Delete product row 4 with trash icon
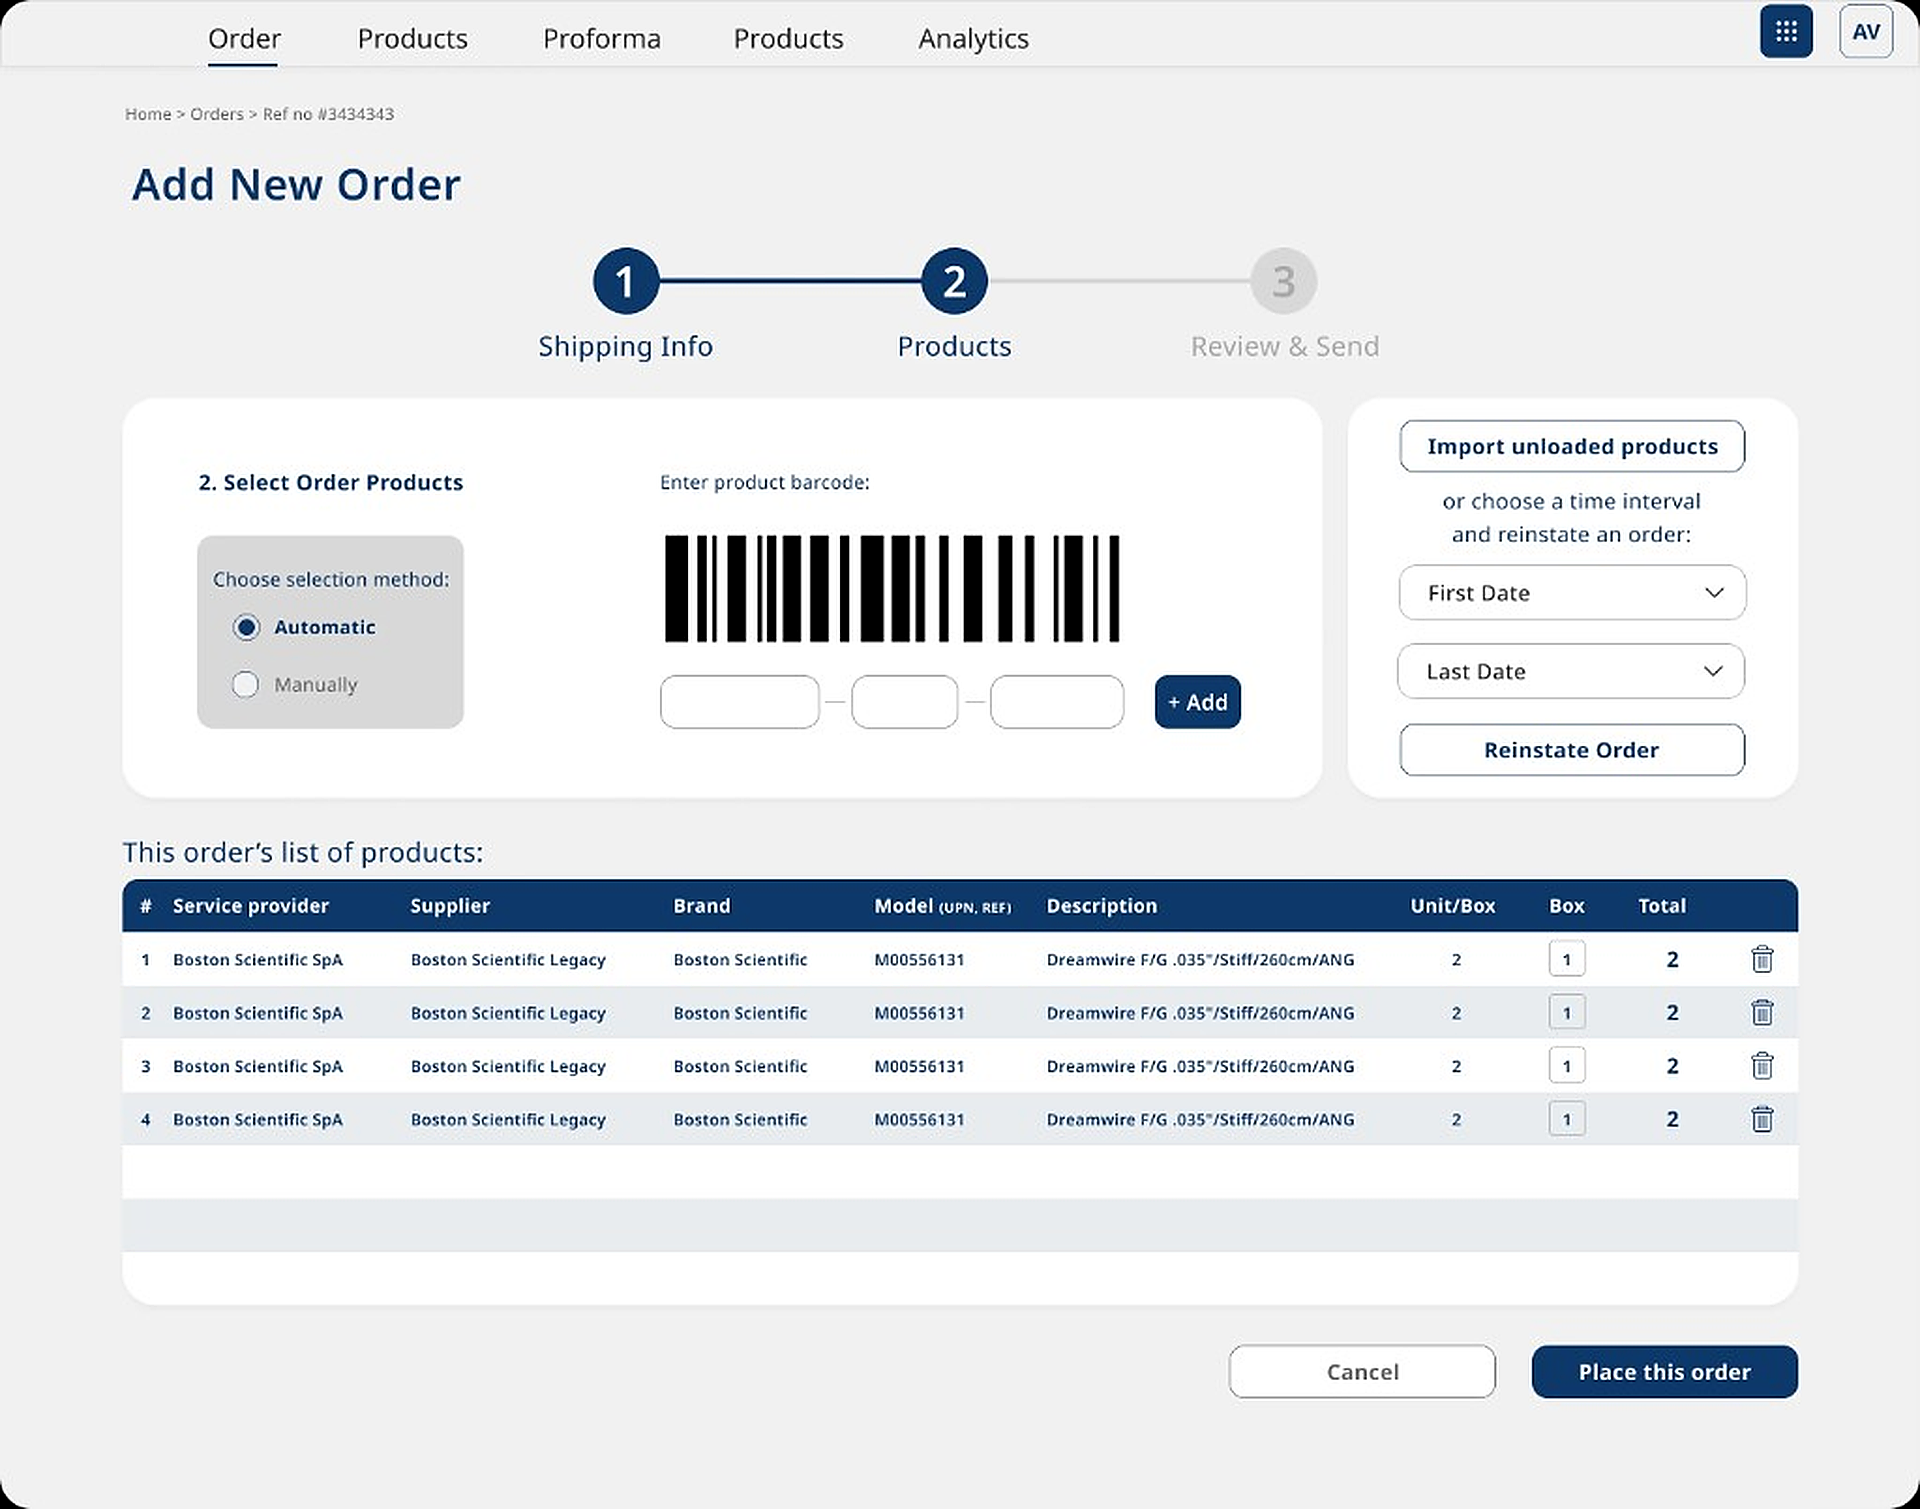 (1762, 1119)
